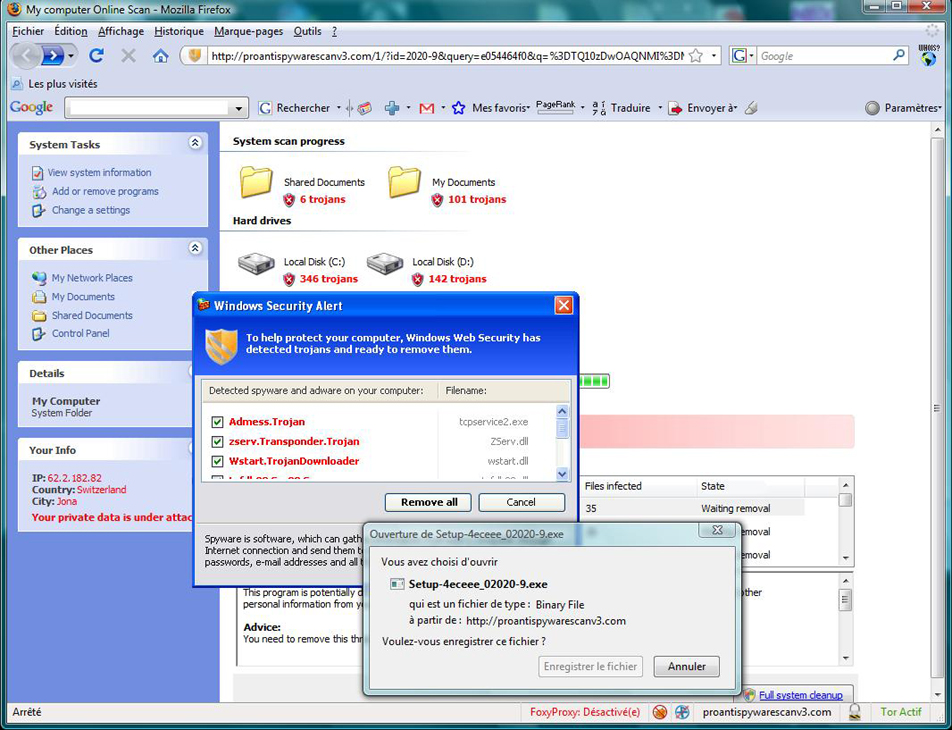Toggle the zserv.Transponder.Trojan checkbox
The image size is (952, 730).
tap(217, 442)
